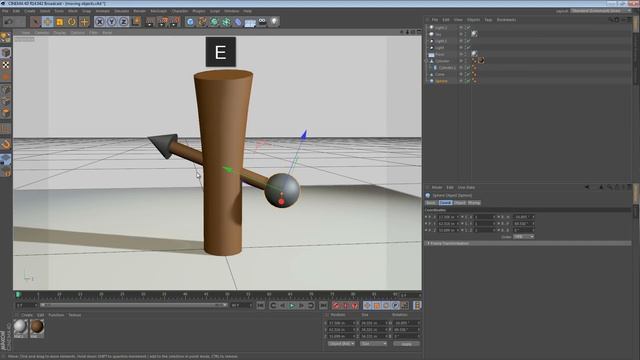This screenshot has height=360, width=640.
Task: Select the Texture mode checkerboard icon
Action: point(6,65)
